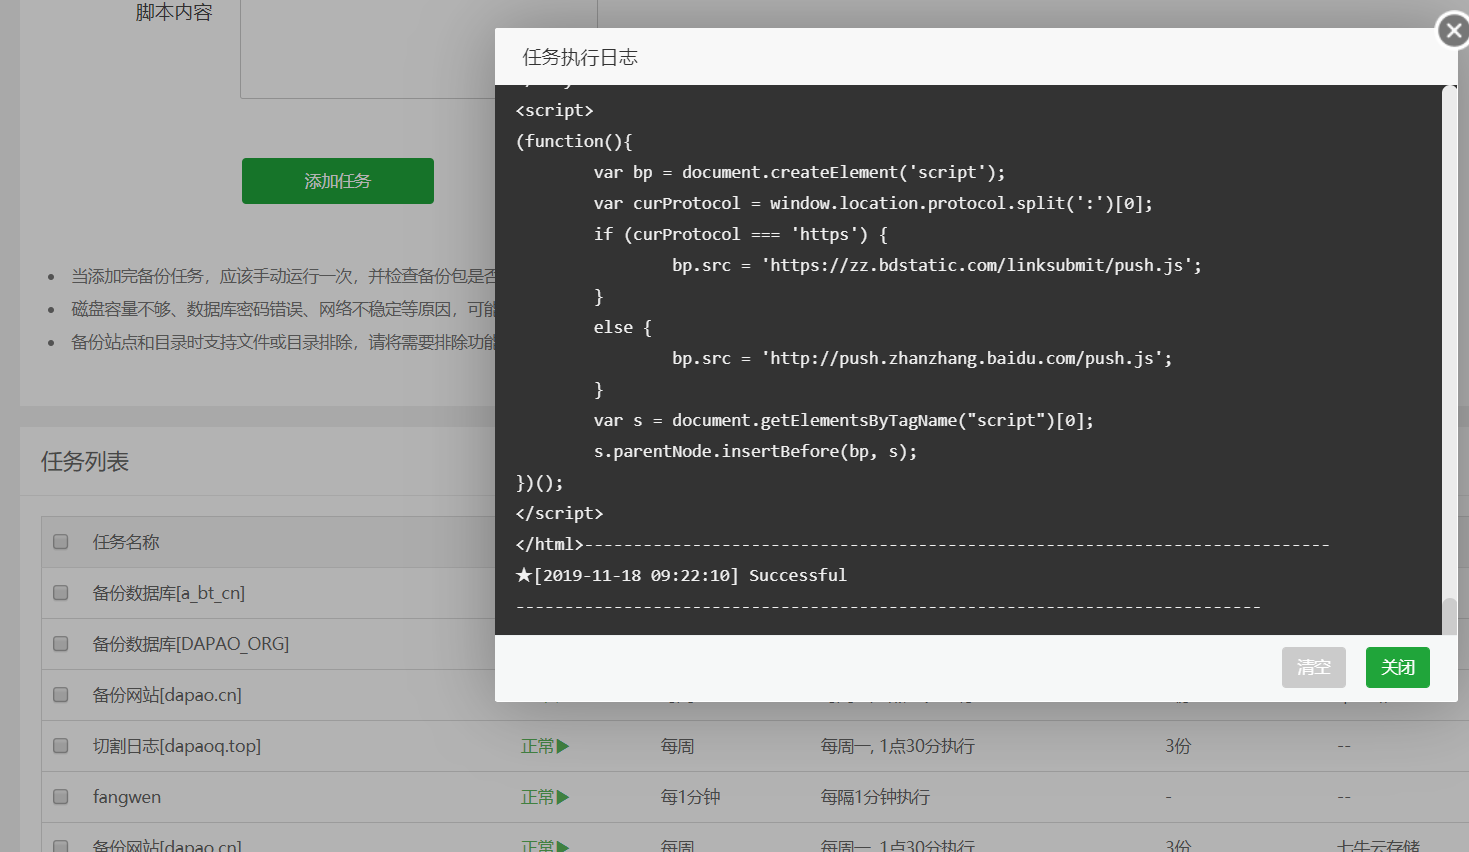Click the log line containing bdstatic.com/linksubmit/push.js
The width and height of the screenshot is (1469, 852).
click(937, 265)
